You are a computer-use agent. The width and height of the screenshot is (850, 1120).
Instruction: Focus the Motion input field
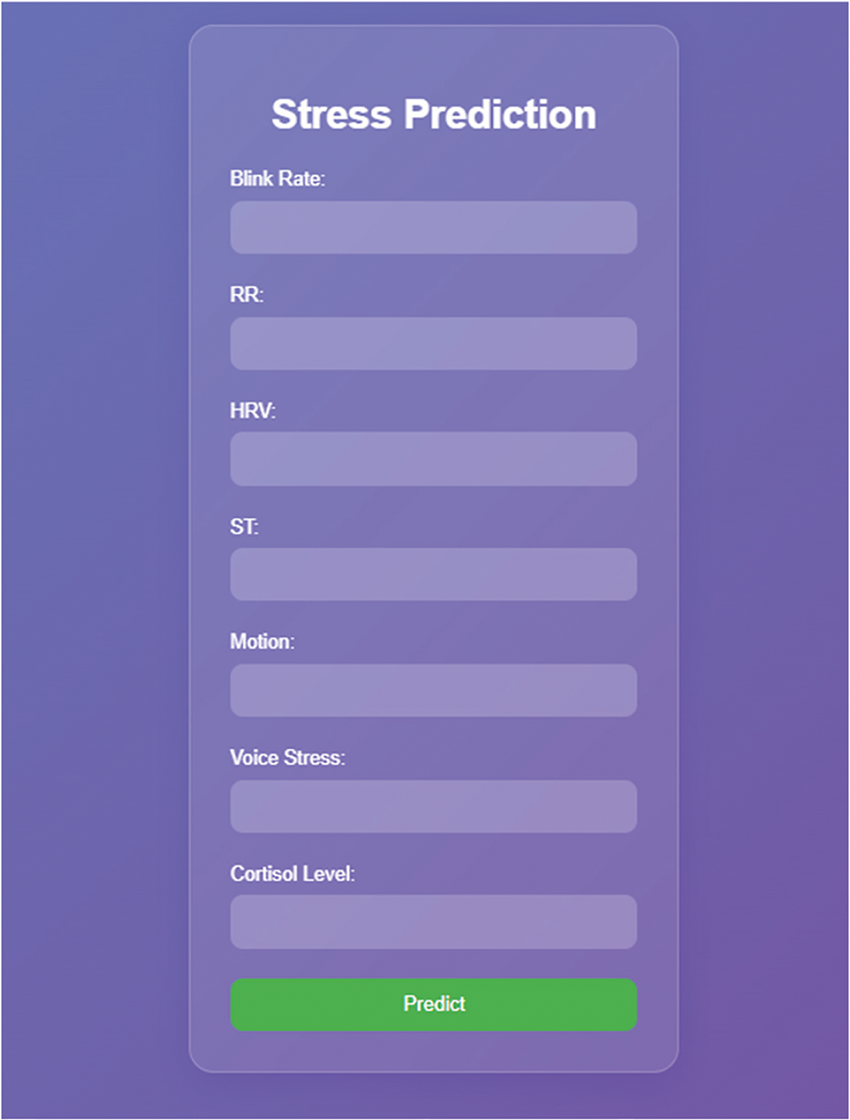[x=433, y=690]
